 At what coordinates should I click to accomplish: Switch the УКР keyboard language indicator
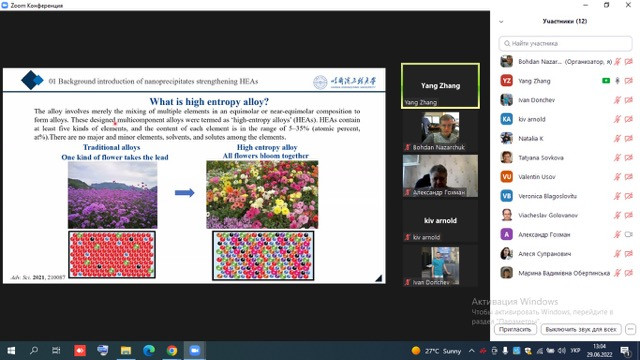click(x=576, y=351)
